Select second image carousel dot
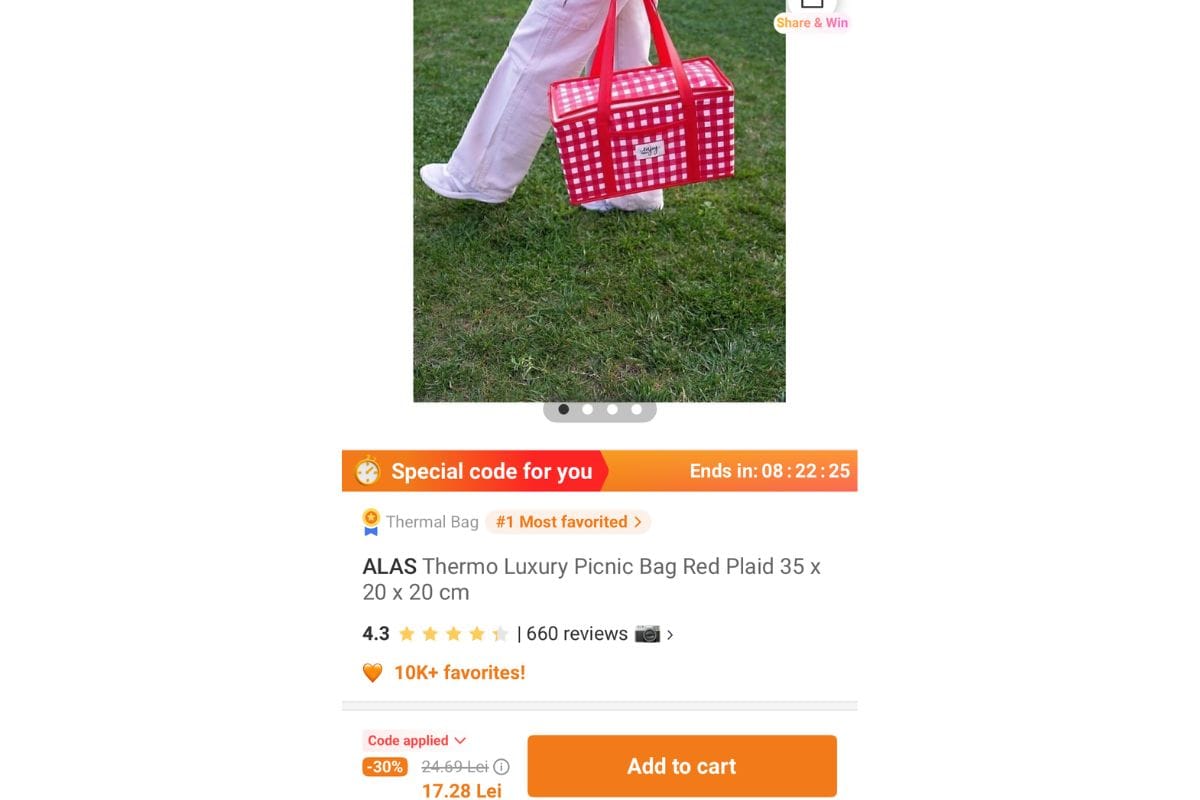This screenshot has width=1200, height=800. coord(588,409)
